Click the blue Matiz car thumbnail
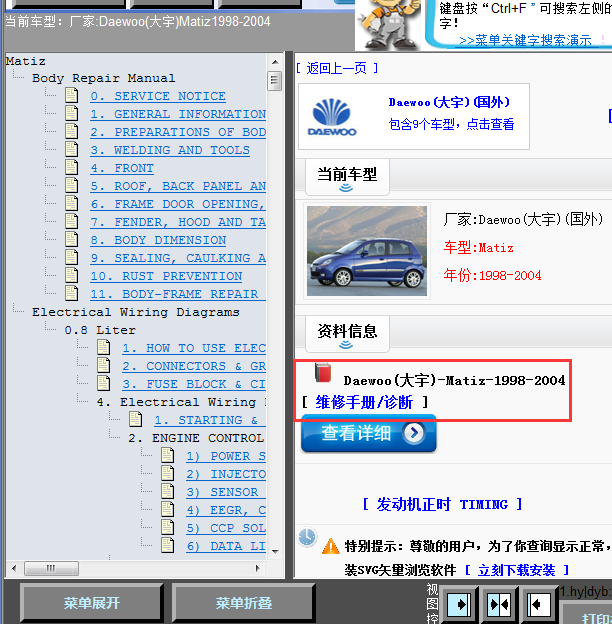Image resolution: width=612 pixels, height=624 pixels. [366, 251]
